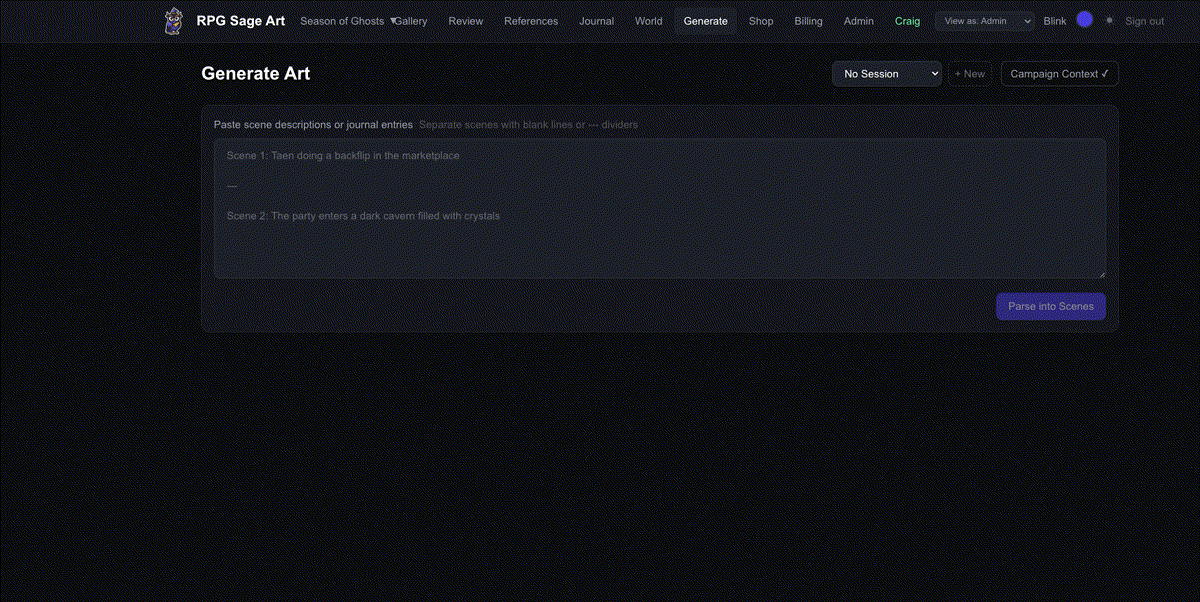Click the RPG Sage wizard logo icon
The width and height of the screenshot is (1200, 602).
(174, 21)
